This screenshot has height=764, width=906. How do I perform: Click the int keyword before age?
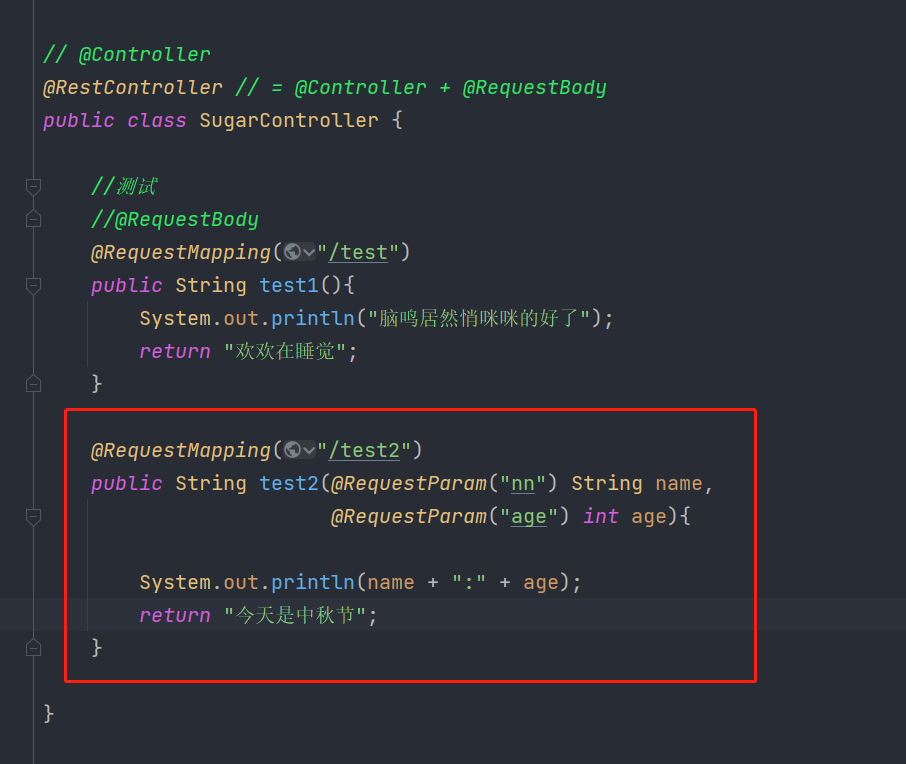pos(601,516)
